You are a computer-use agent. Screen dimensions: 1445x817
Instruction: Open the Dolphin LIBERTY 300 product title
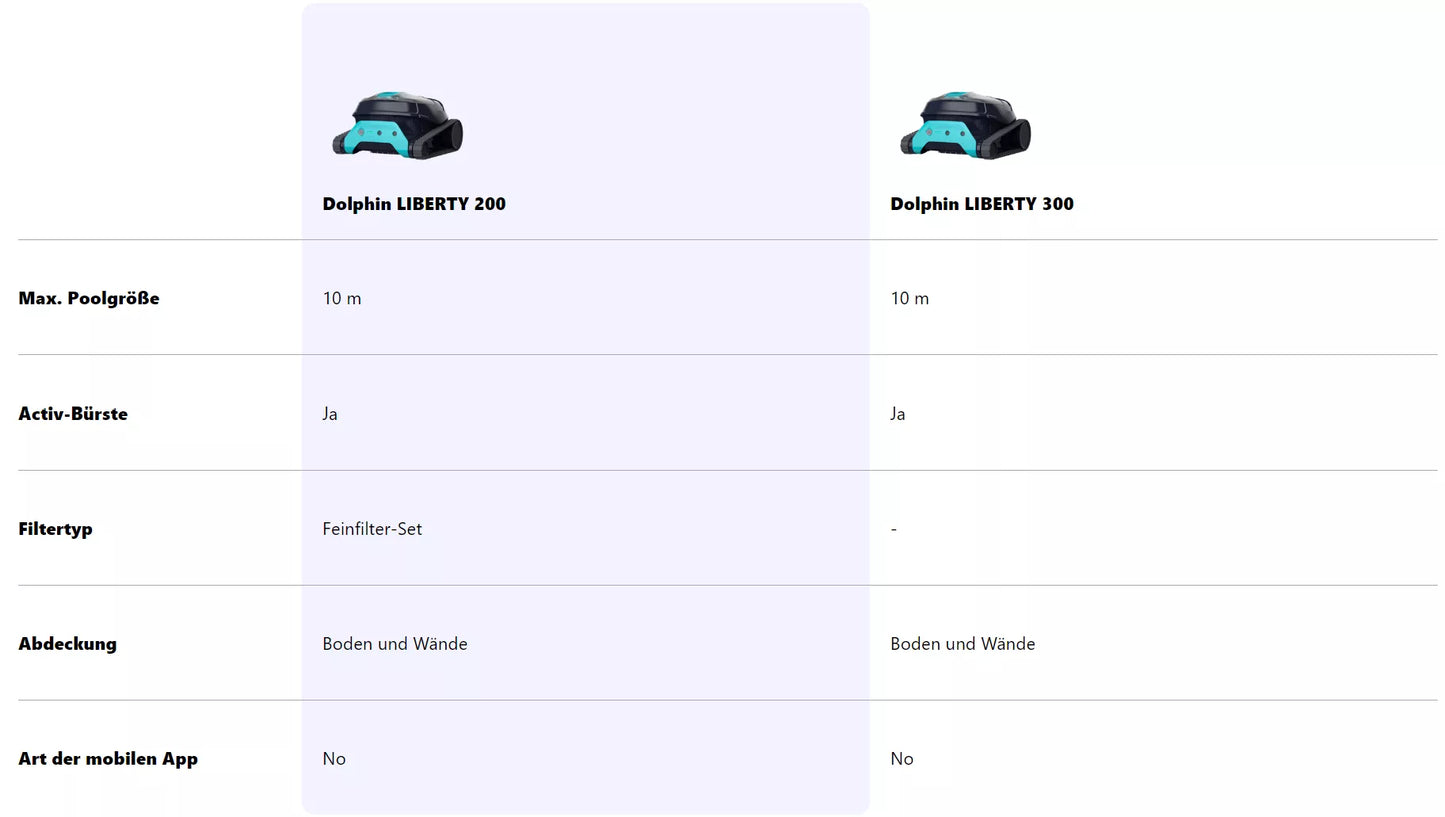pos(982,204)
